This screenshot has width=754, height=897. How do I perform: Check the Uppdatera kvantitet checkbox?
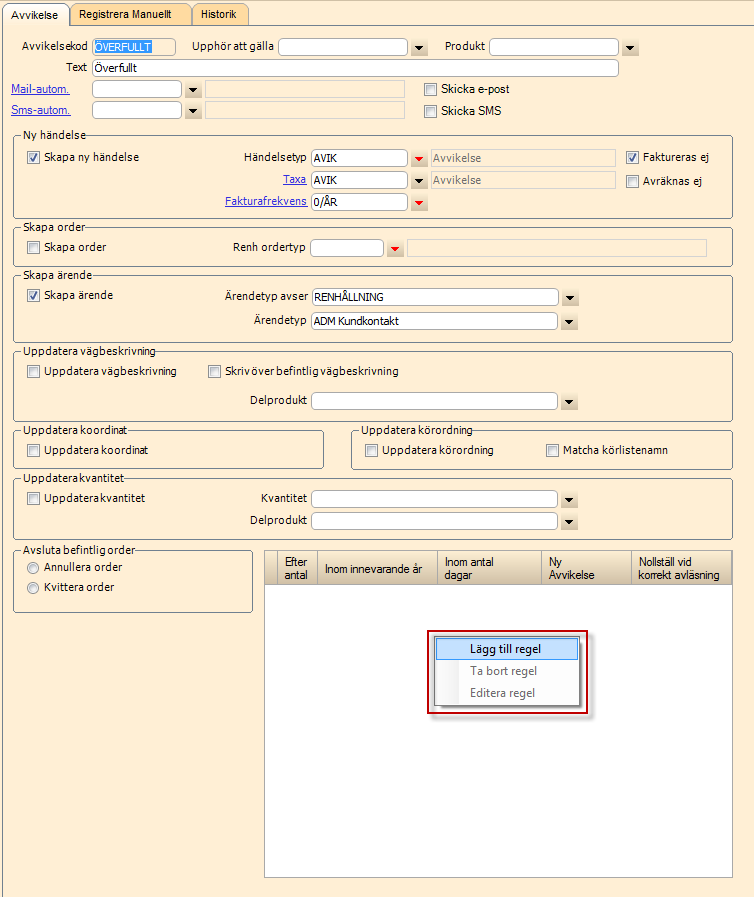33,498
